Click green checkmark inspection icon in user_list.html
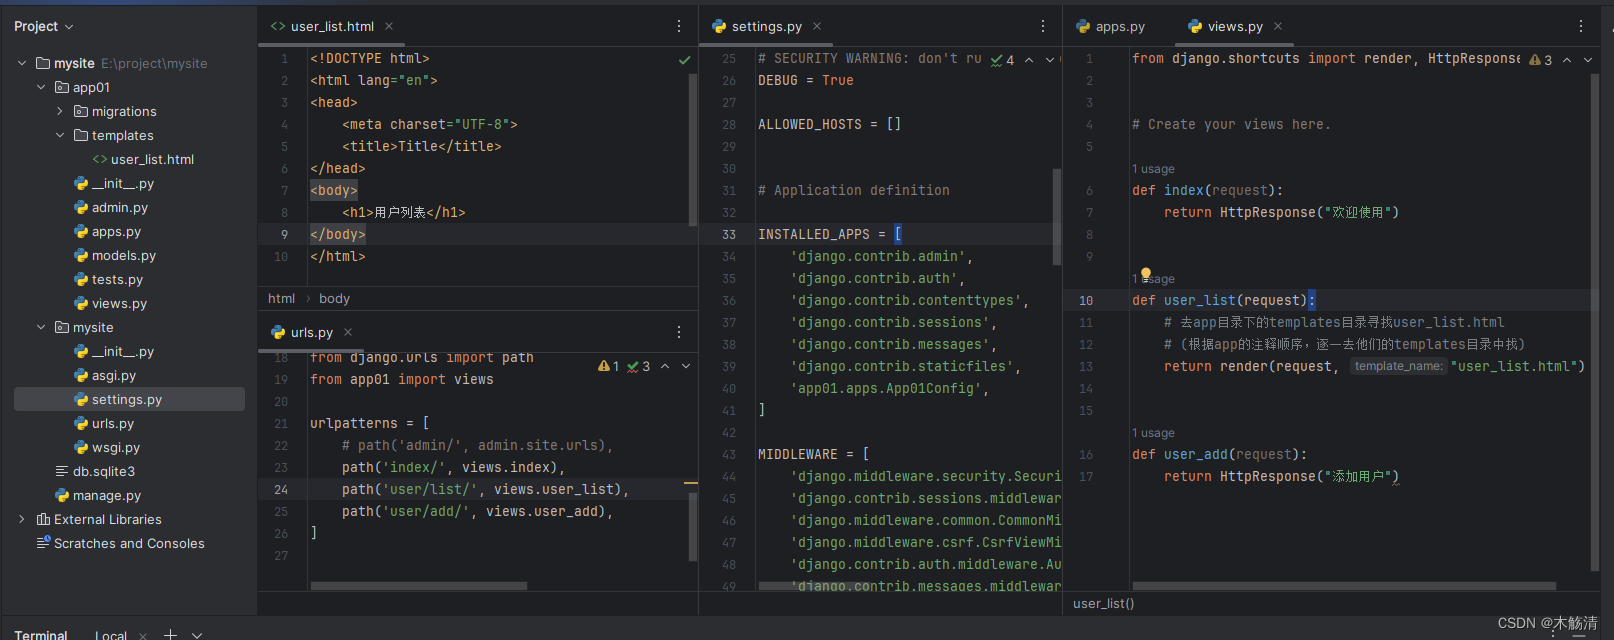Screen dimensions: 1614x640 [685, 60]
